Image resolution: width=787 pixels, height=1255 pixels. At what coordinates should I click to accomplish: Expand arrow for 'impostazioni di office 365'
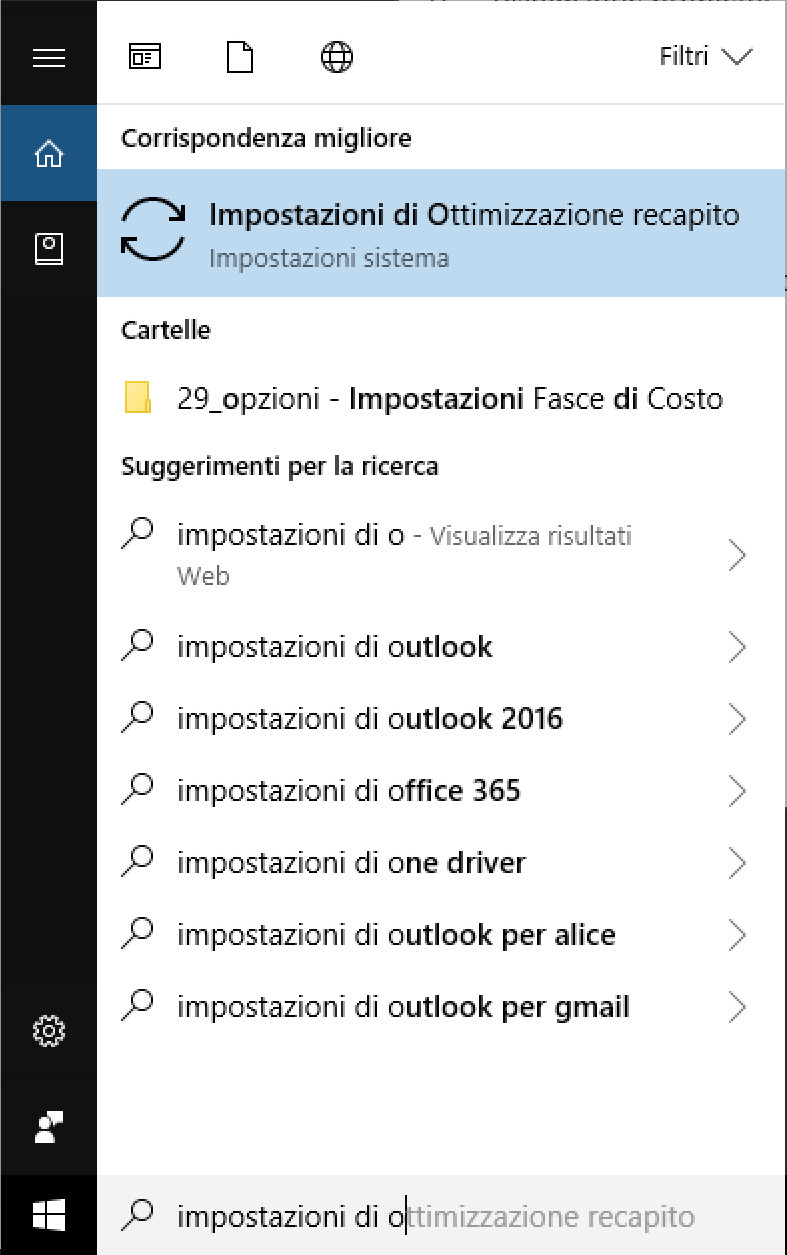[x=738, y=791]
